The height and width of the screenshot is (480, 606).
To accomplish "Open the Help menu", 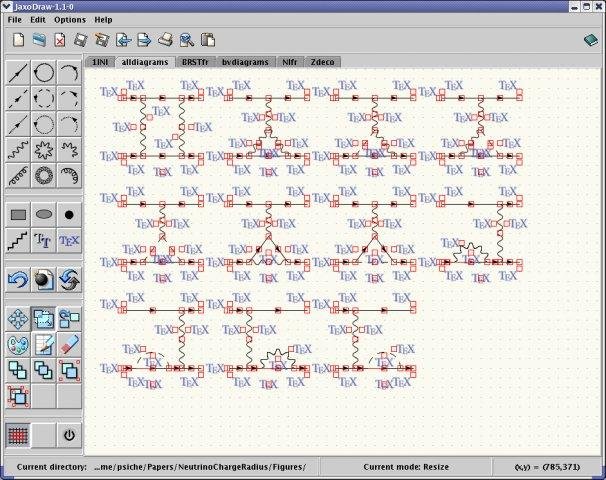I will tap(103, 20).
